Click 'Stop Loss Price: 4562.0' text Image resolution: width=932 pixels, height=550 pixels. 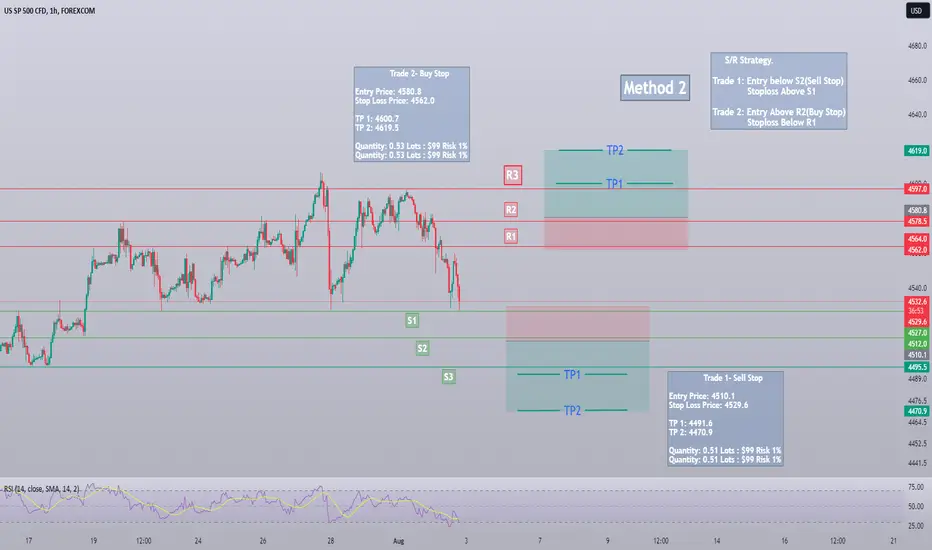point(395,100)
